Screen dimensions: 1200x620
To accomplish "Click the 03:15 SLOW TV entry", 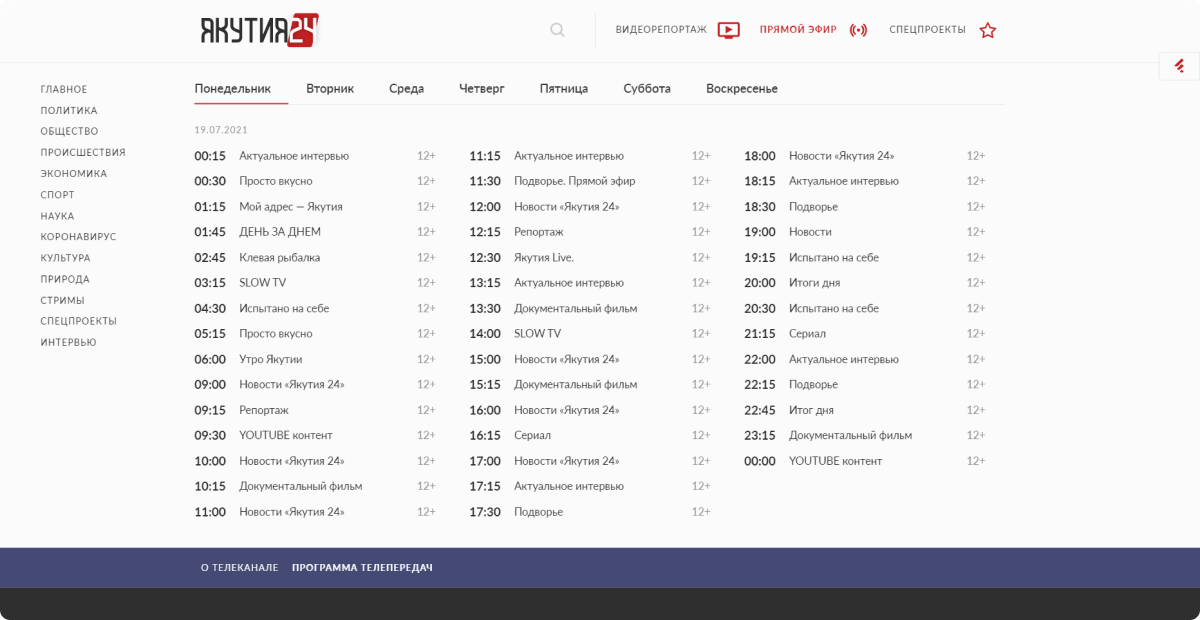I will tap(315, 283).
